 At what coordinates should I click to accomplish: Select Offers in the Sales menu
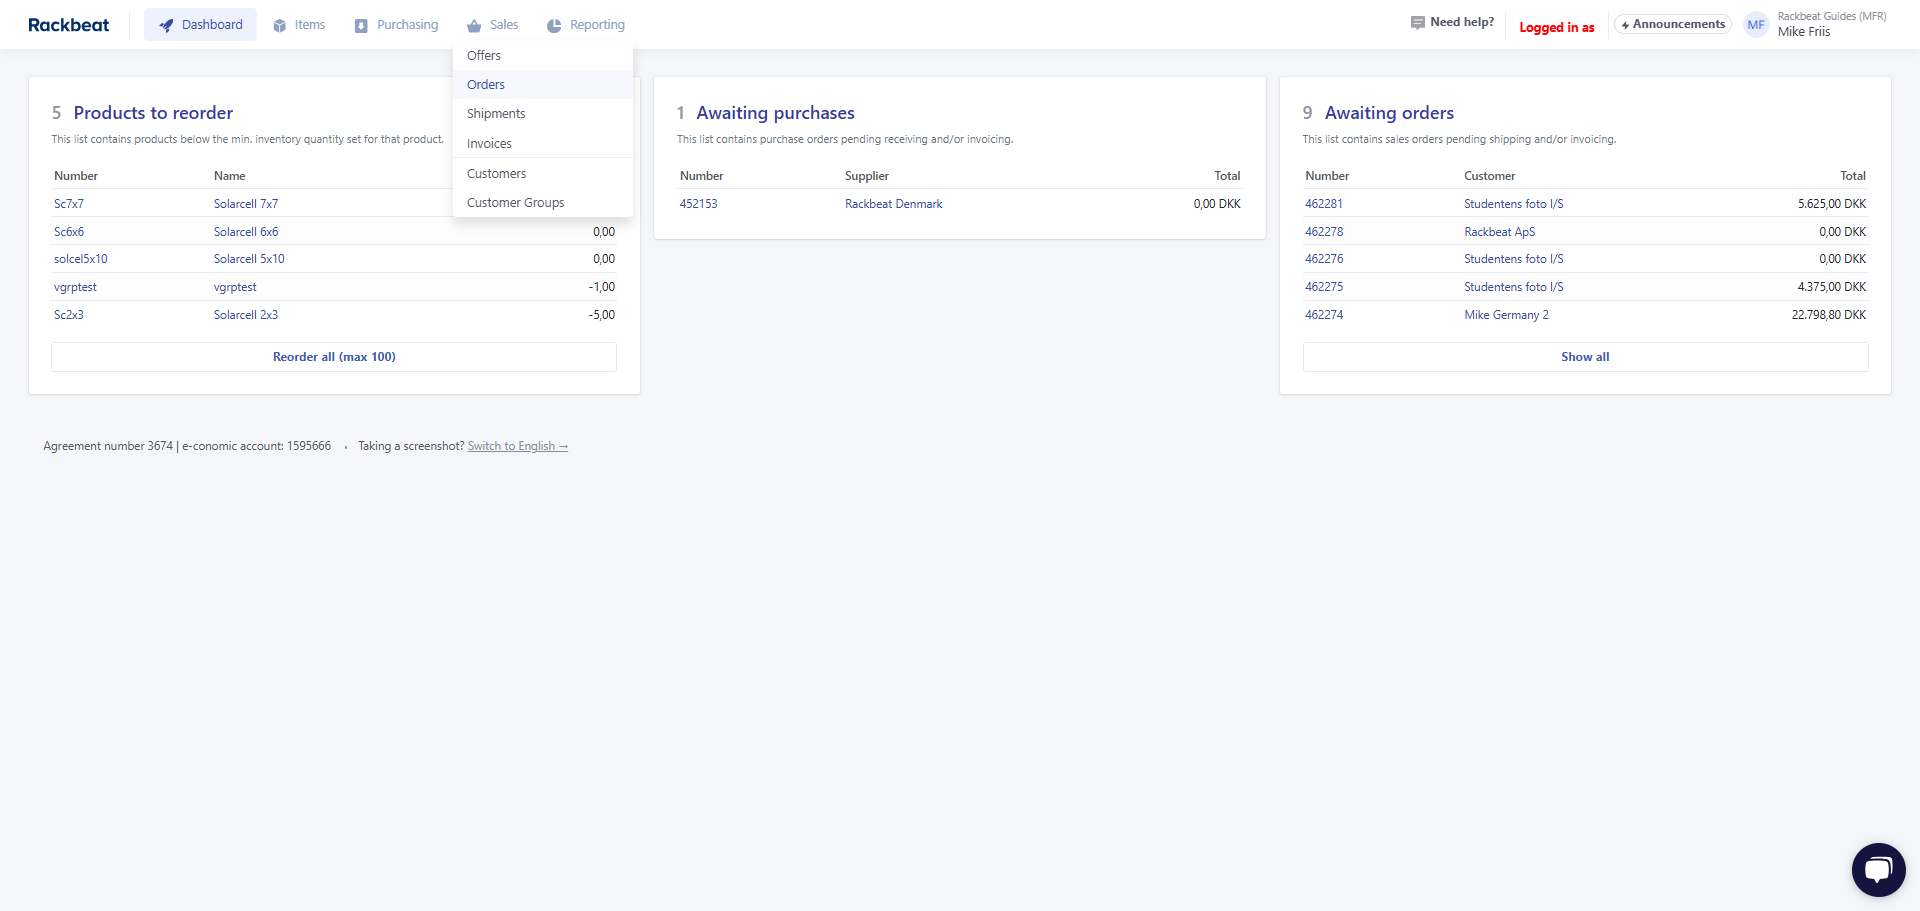pyautogui.click(x=484, y=56)
